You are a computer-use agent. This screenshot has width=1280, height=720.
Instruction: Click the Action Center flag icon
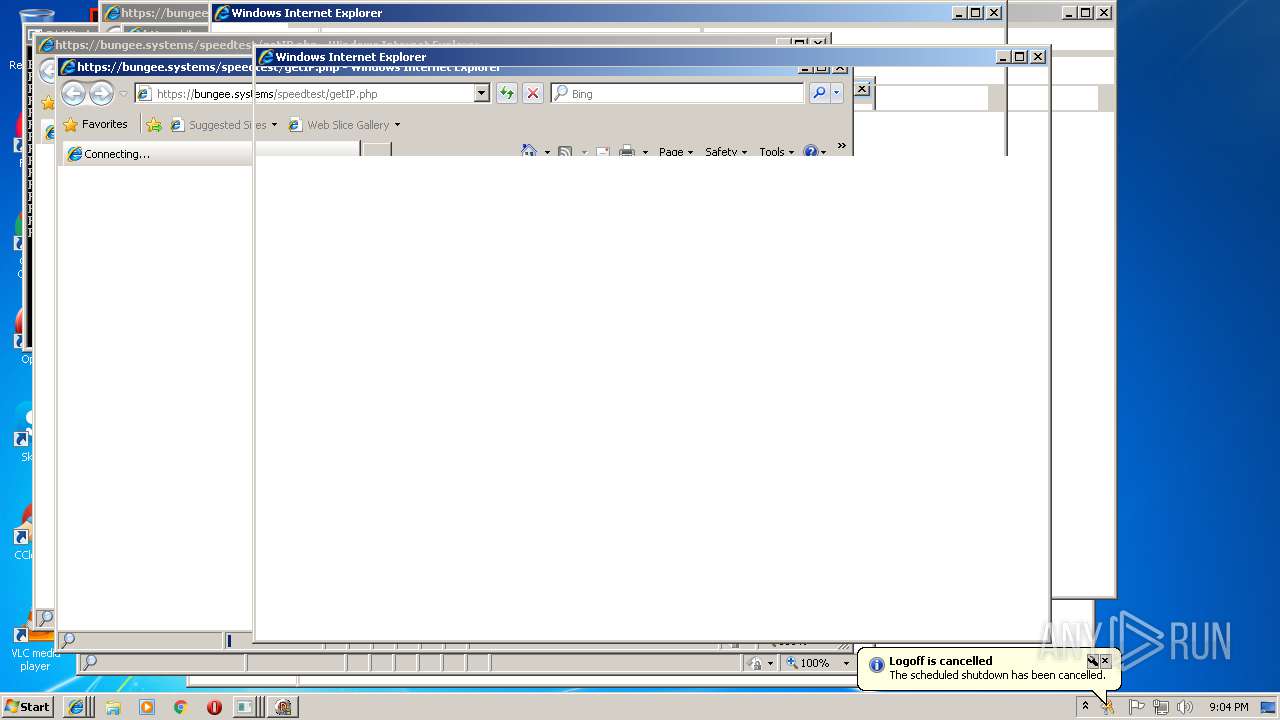(x=1136, y=707)
